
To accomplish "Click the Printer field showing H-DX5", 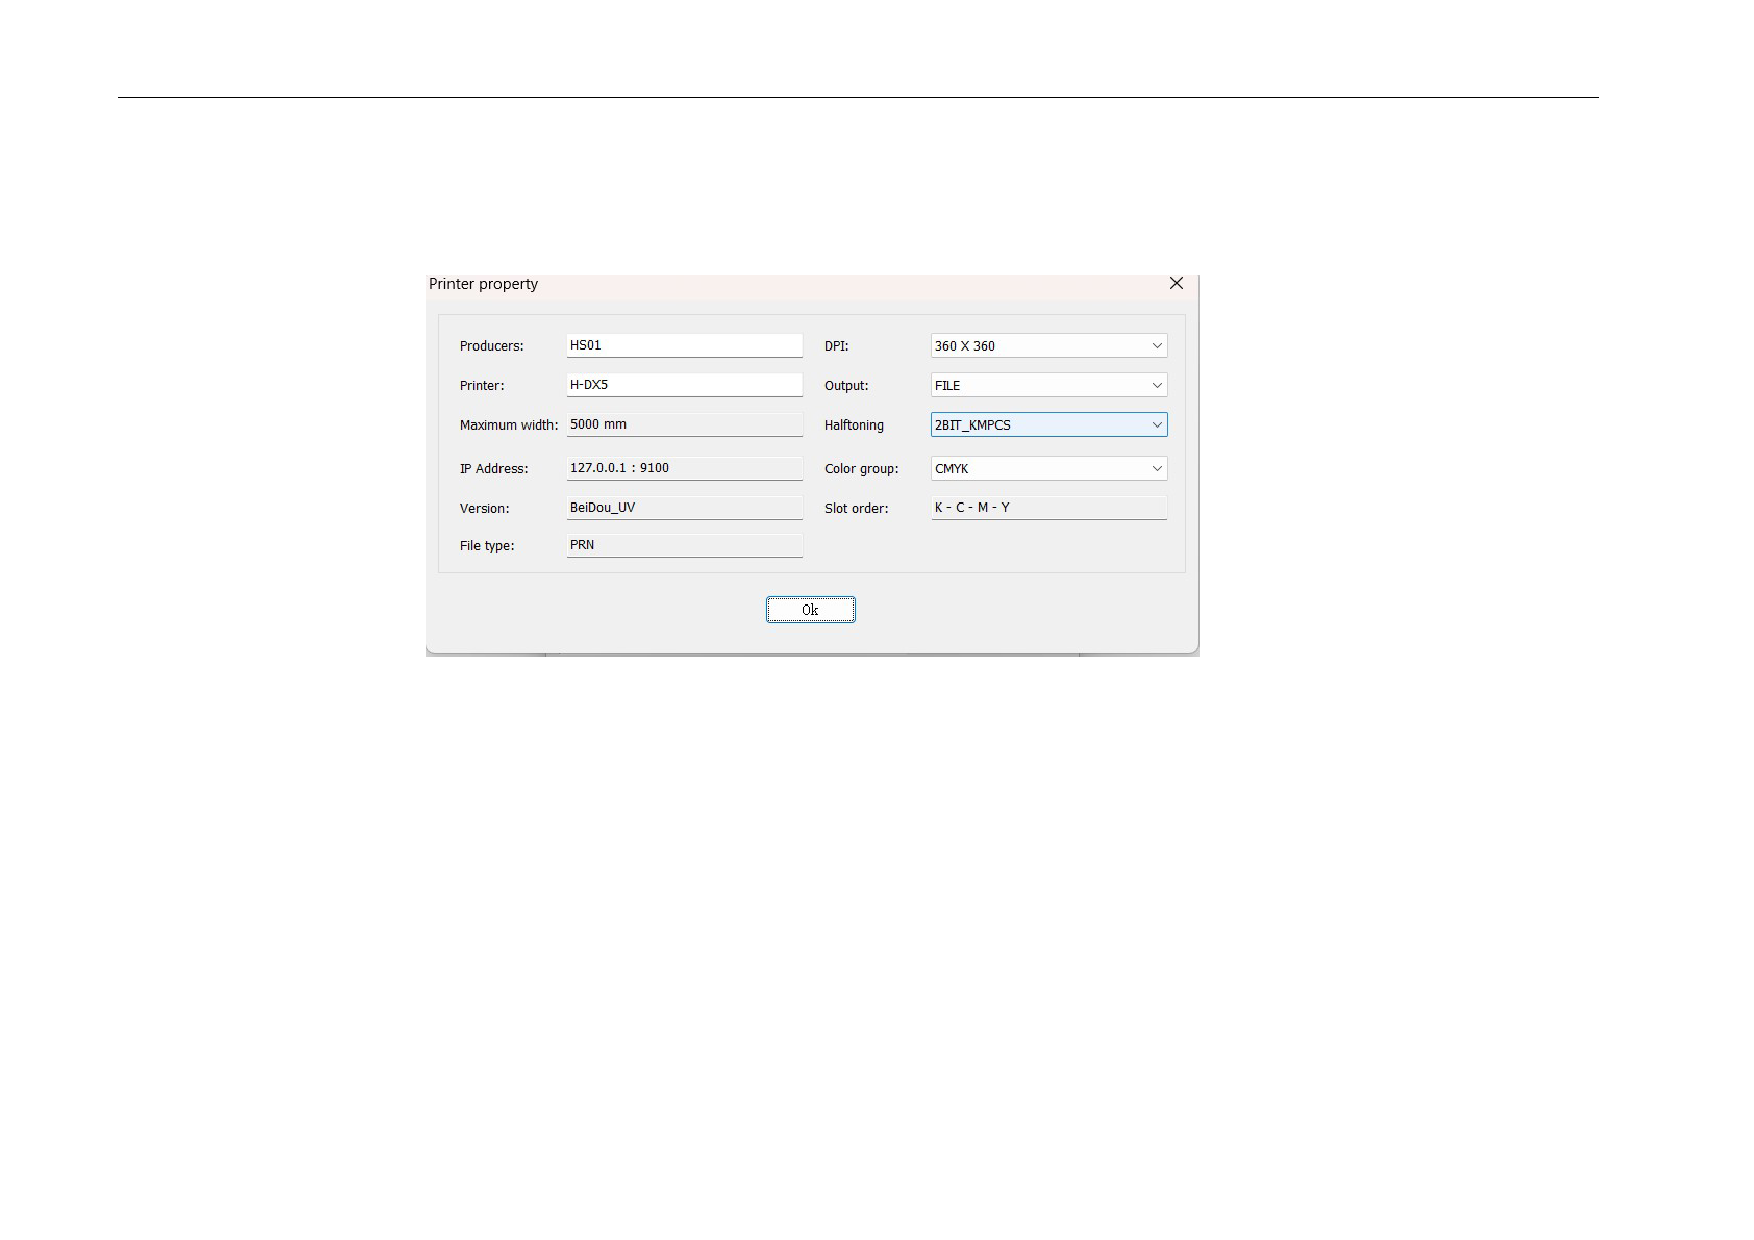I will click(684, 385).
